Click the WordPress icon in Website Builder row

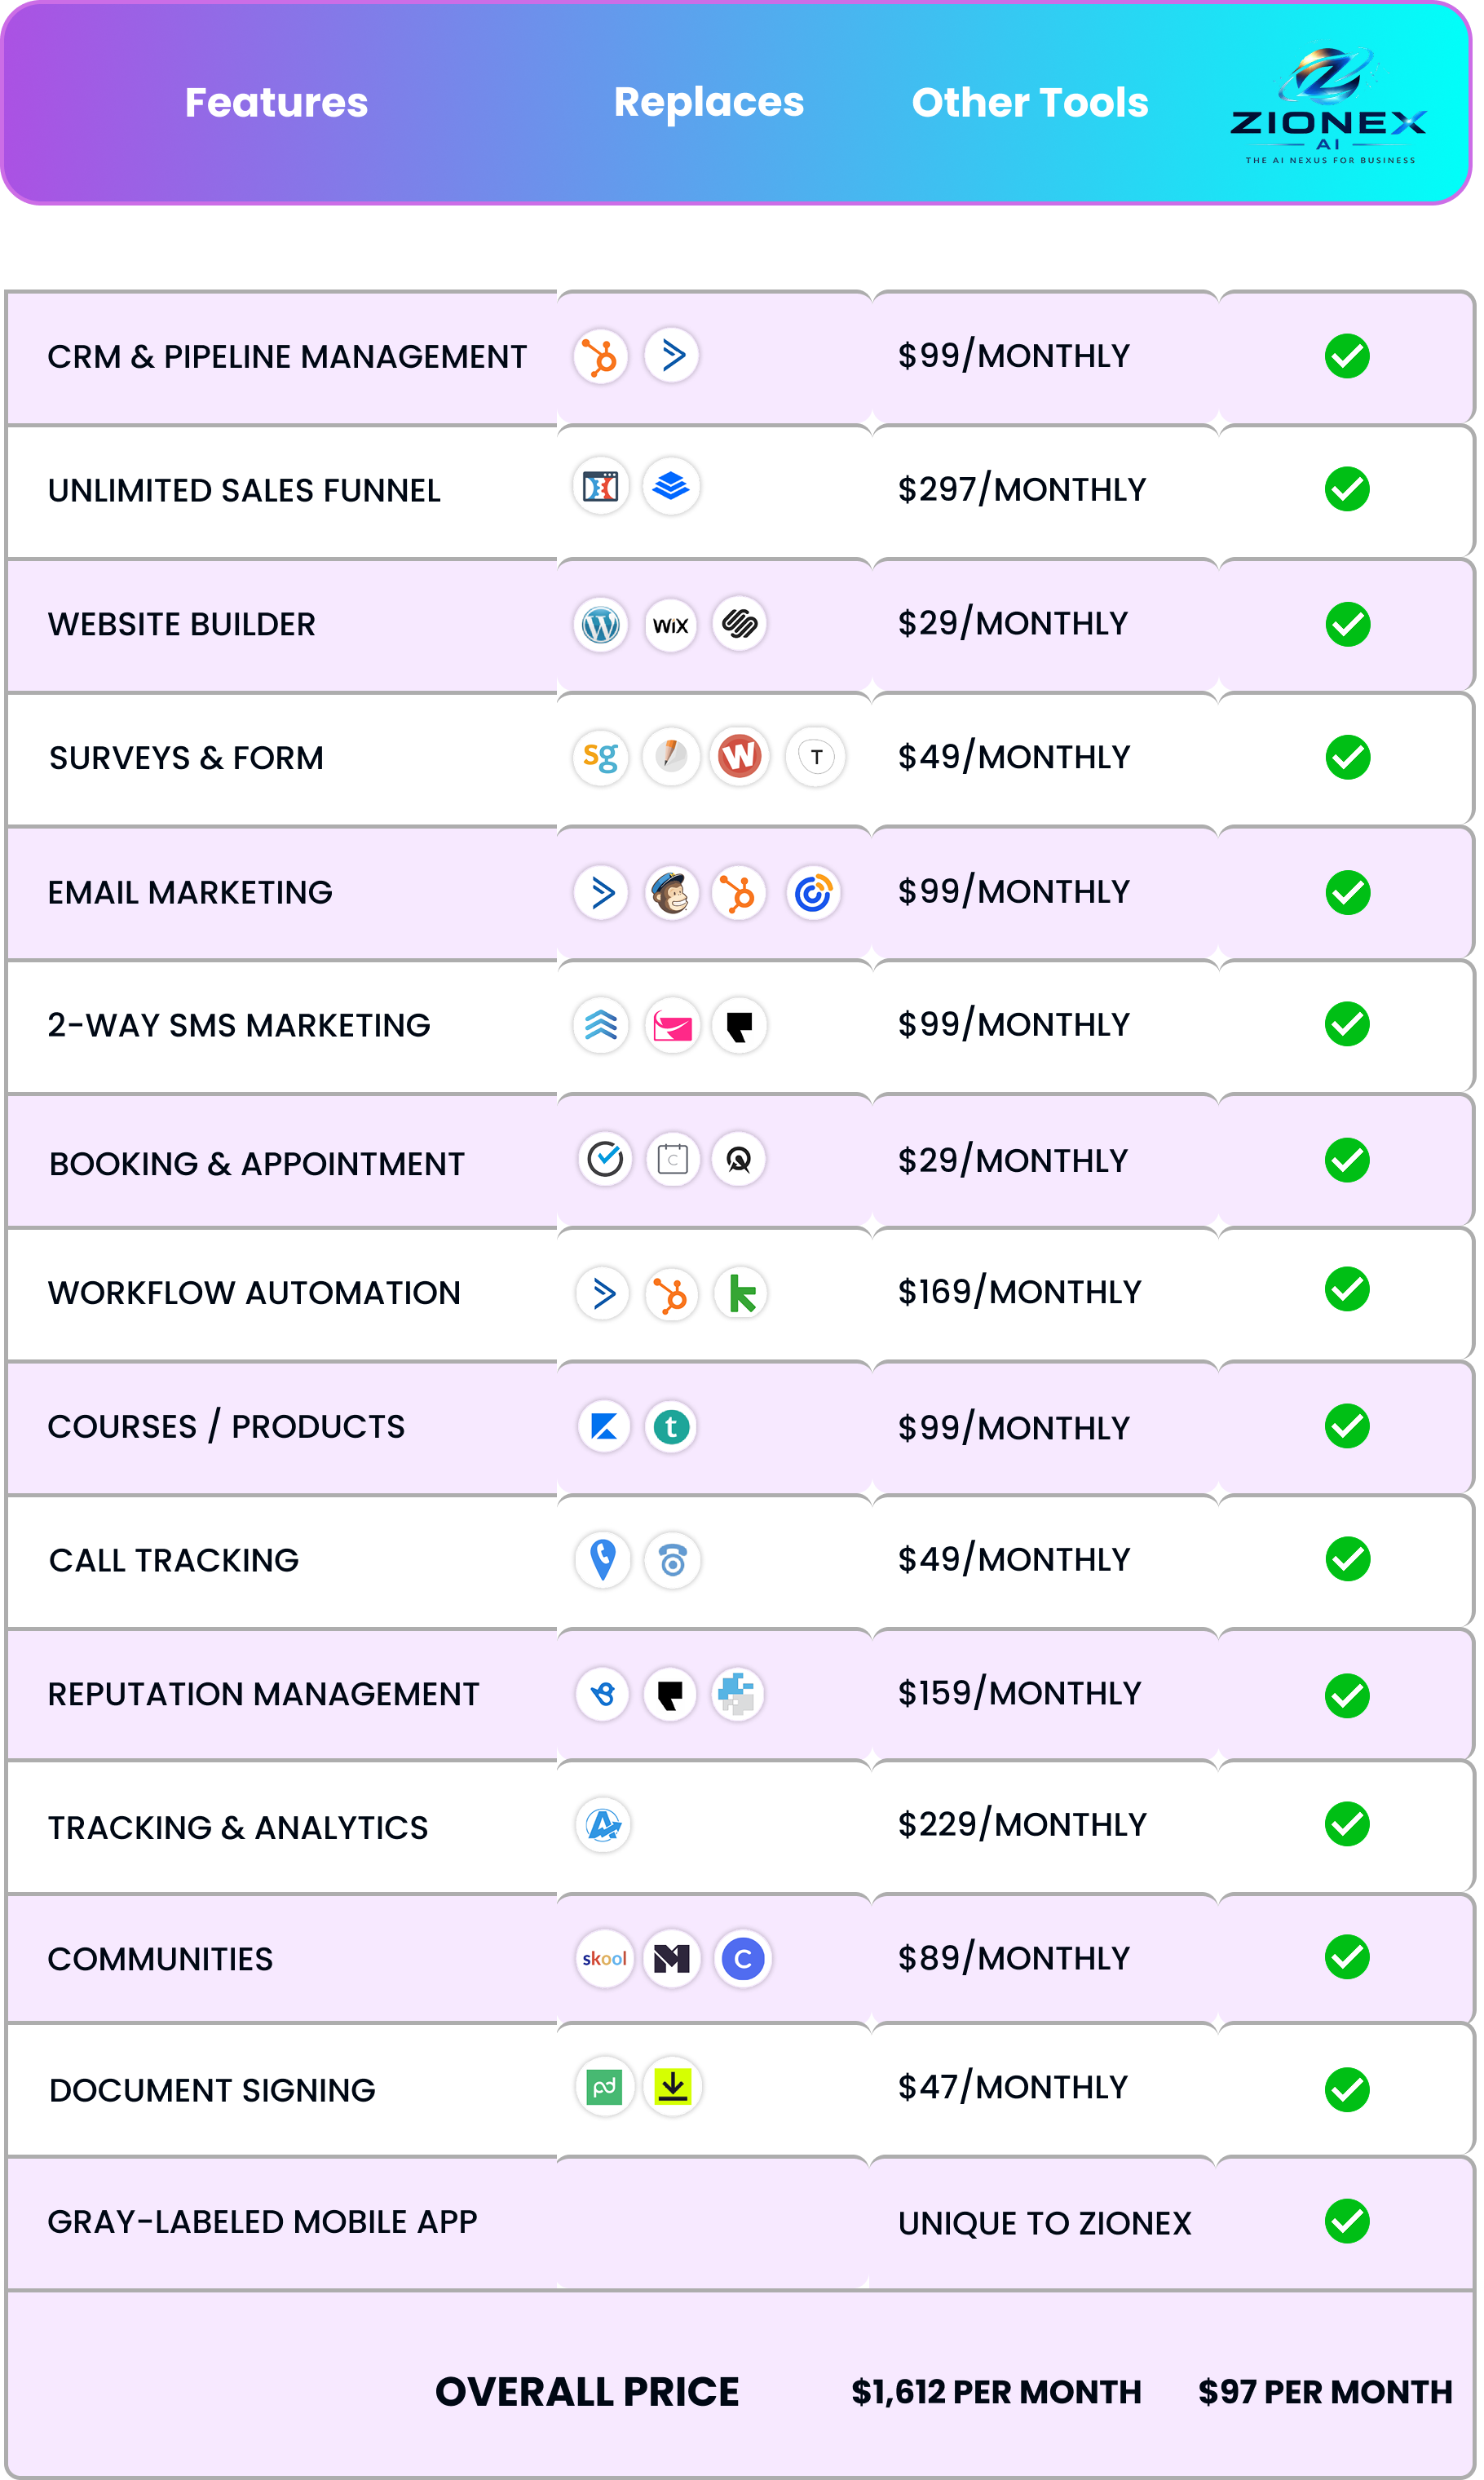coord(600,625)
